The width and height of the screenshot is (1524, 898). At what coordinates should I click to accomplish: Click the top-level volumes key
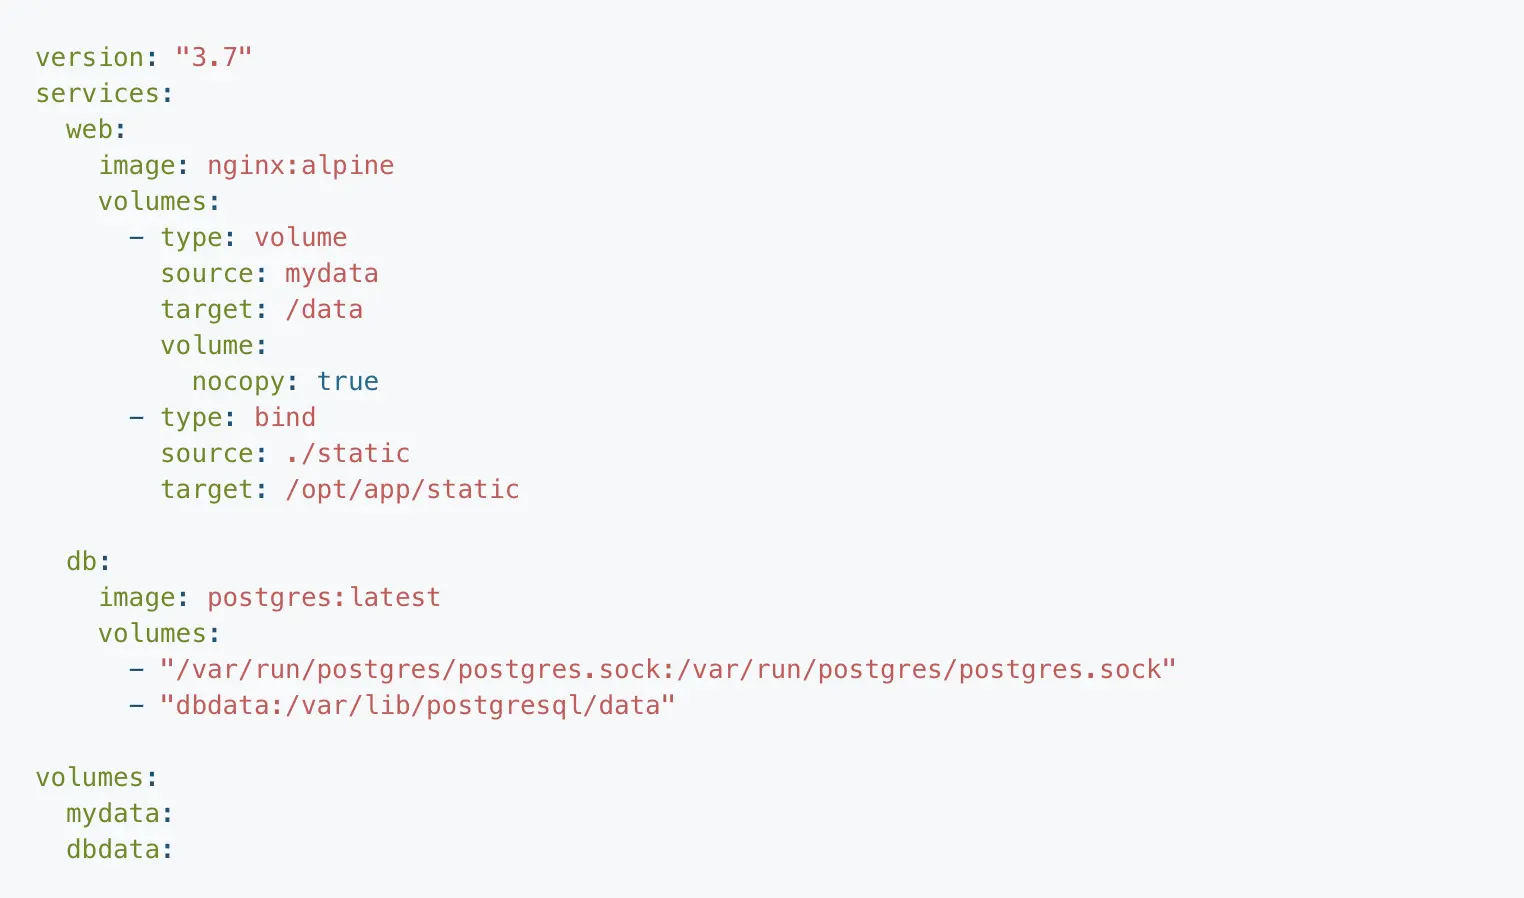[90, 777]
